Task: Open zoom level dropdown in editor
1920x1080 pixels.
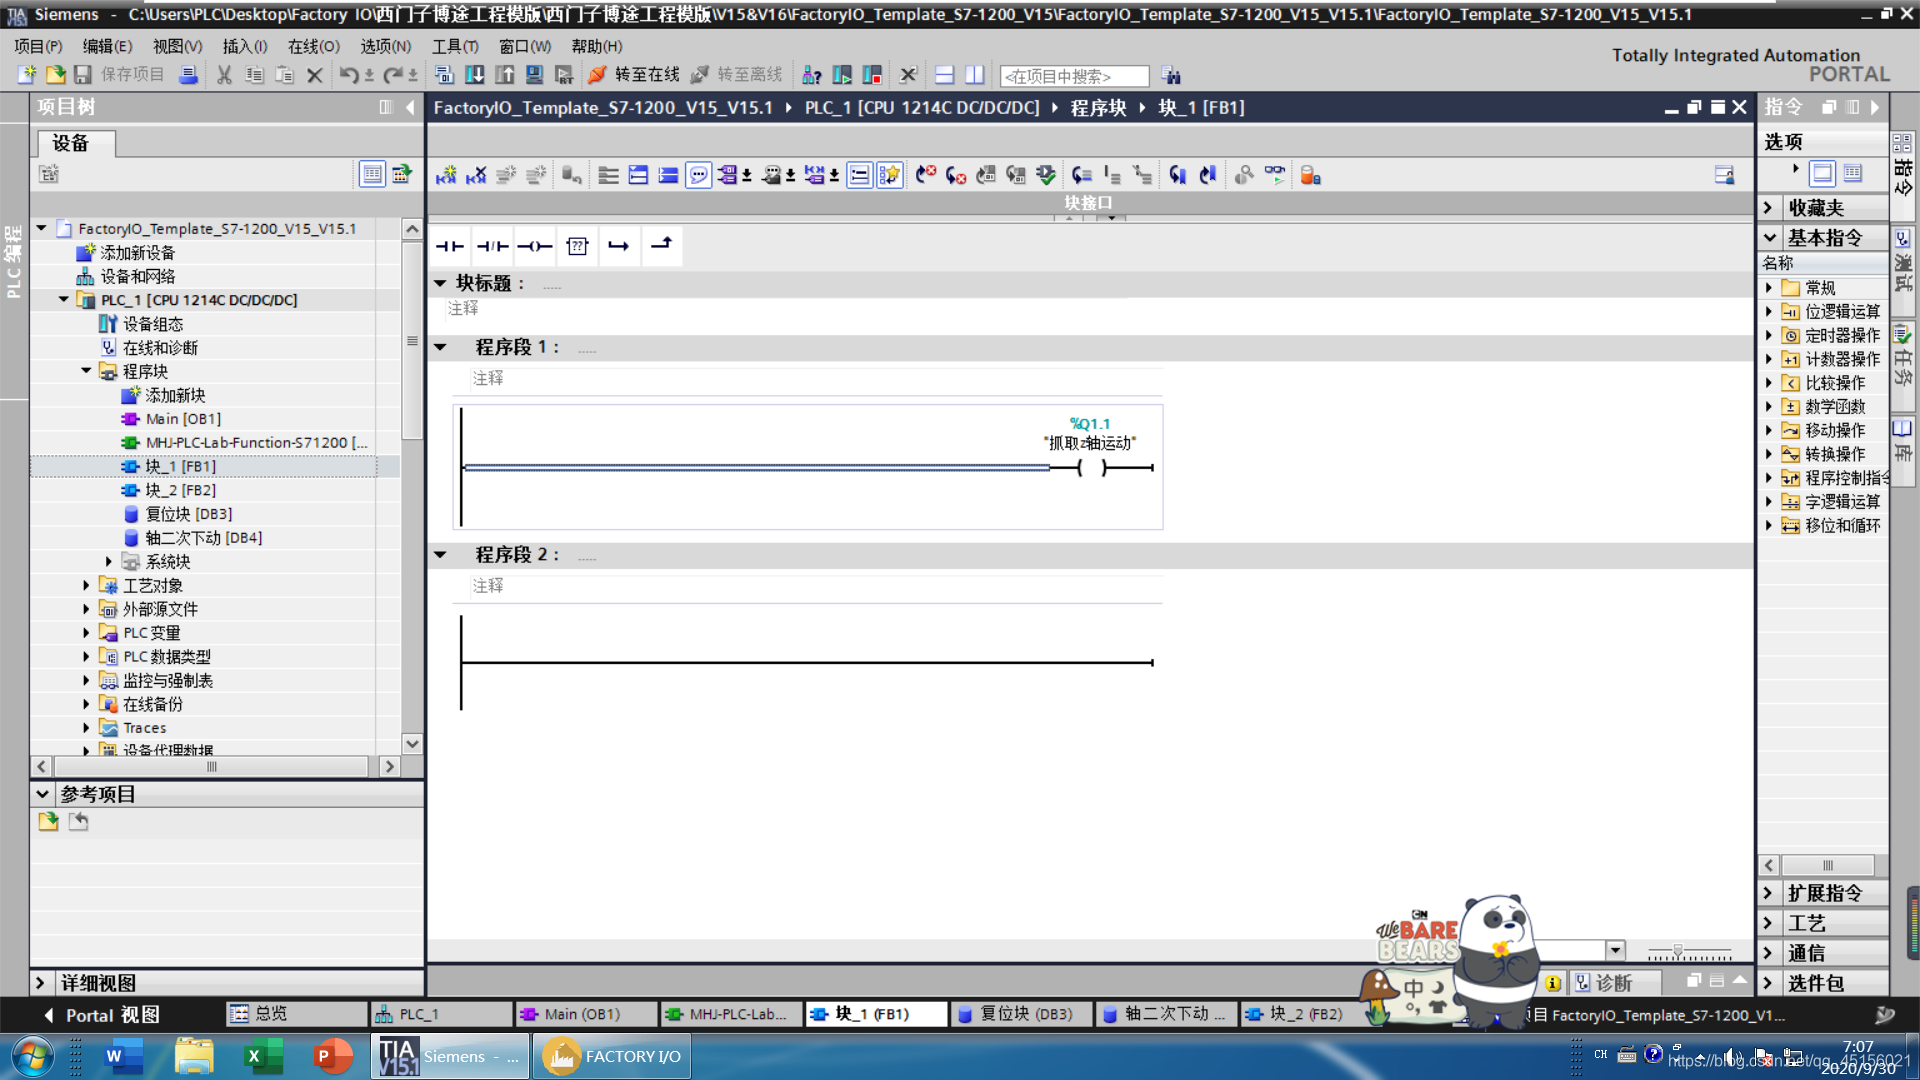Action: coord(1615,950)
